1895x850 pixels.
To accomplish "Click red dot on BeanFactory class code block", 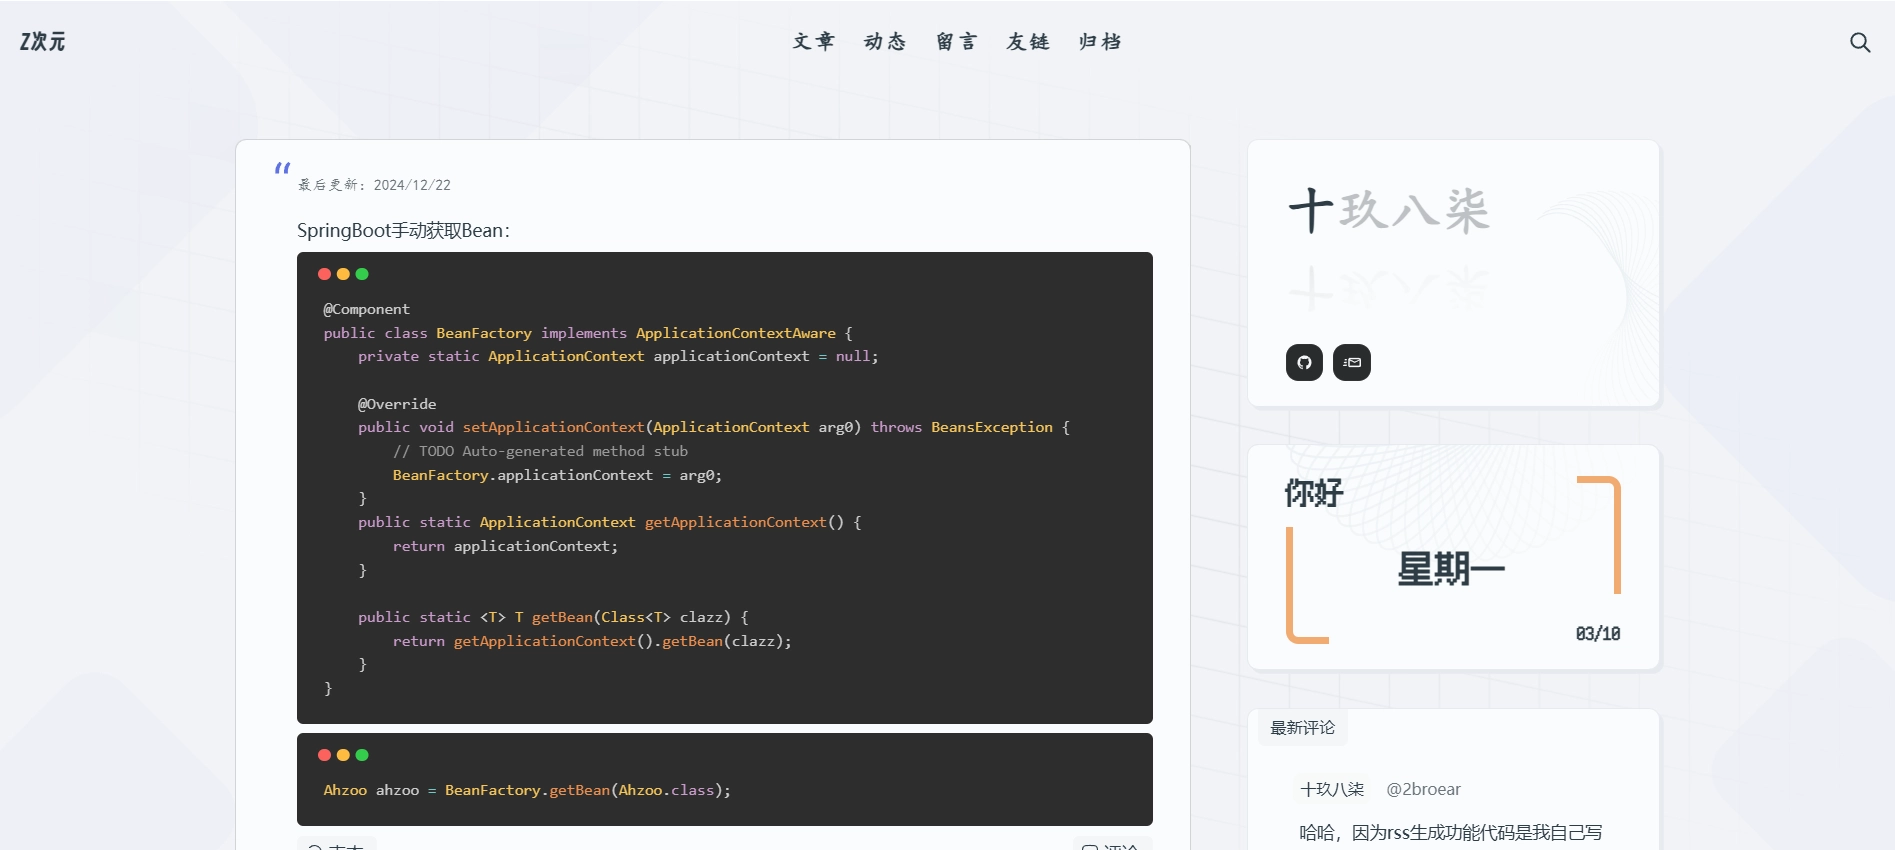I will click(324, 274).
